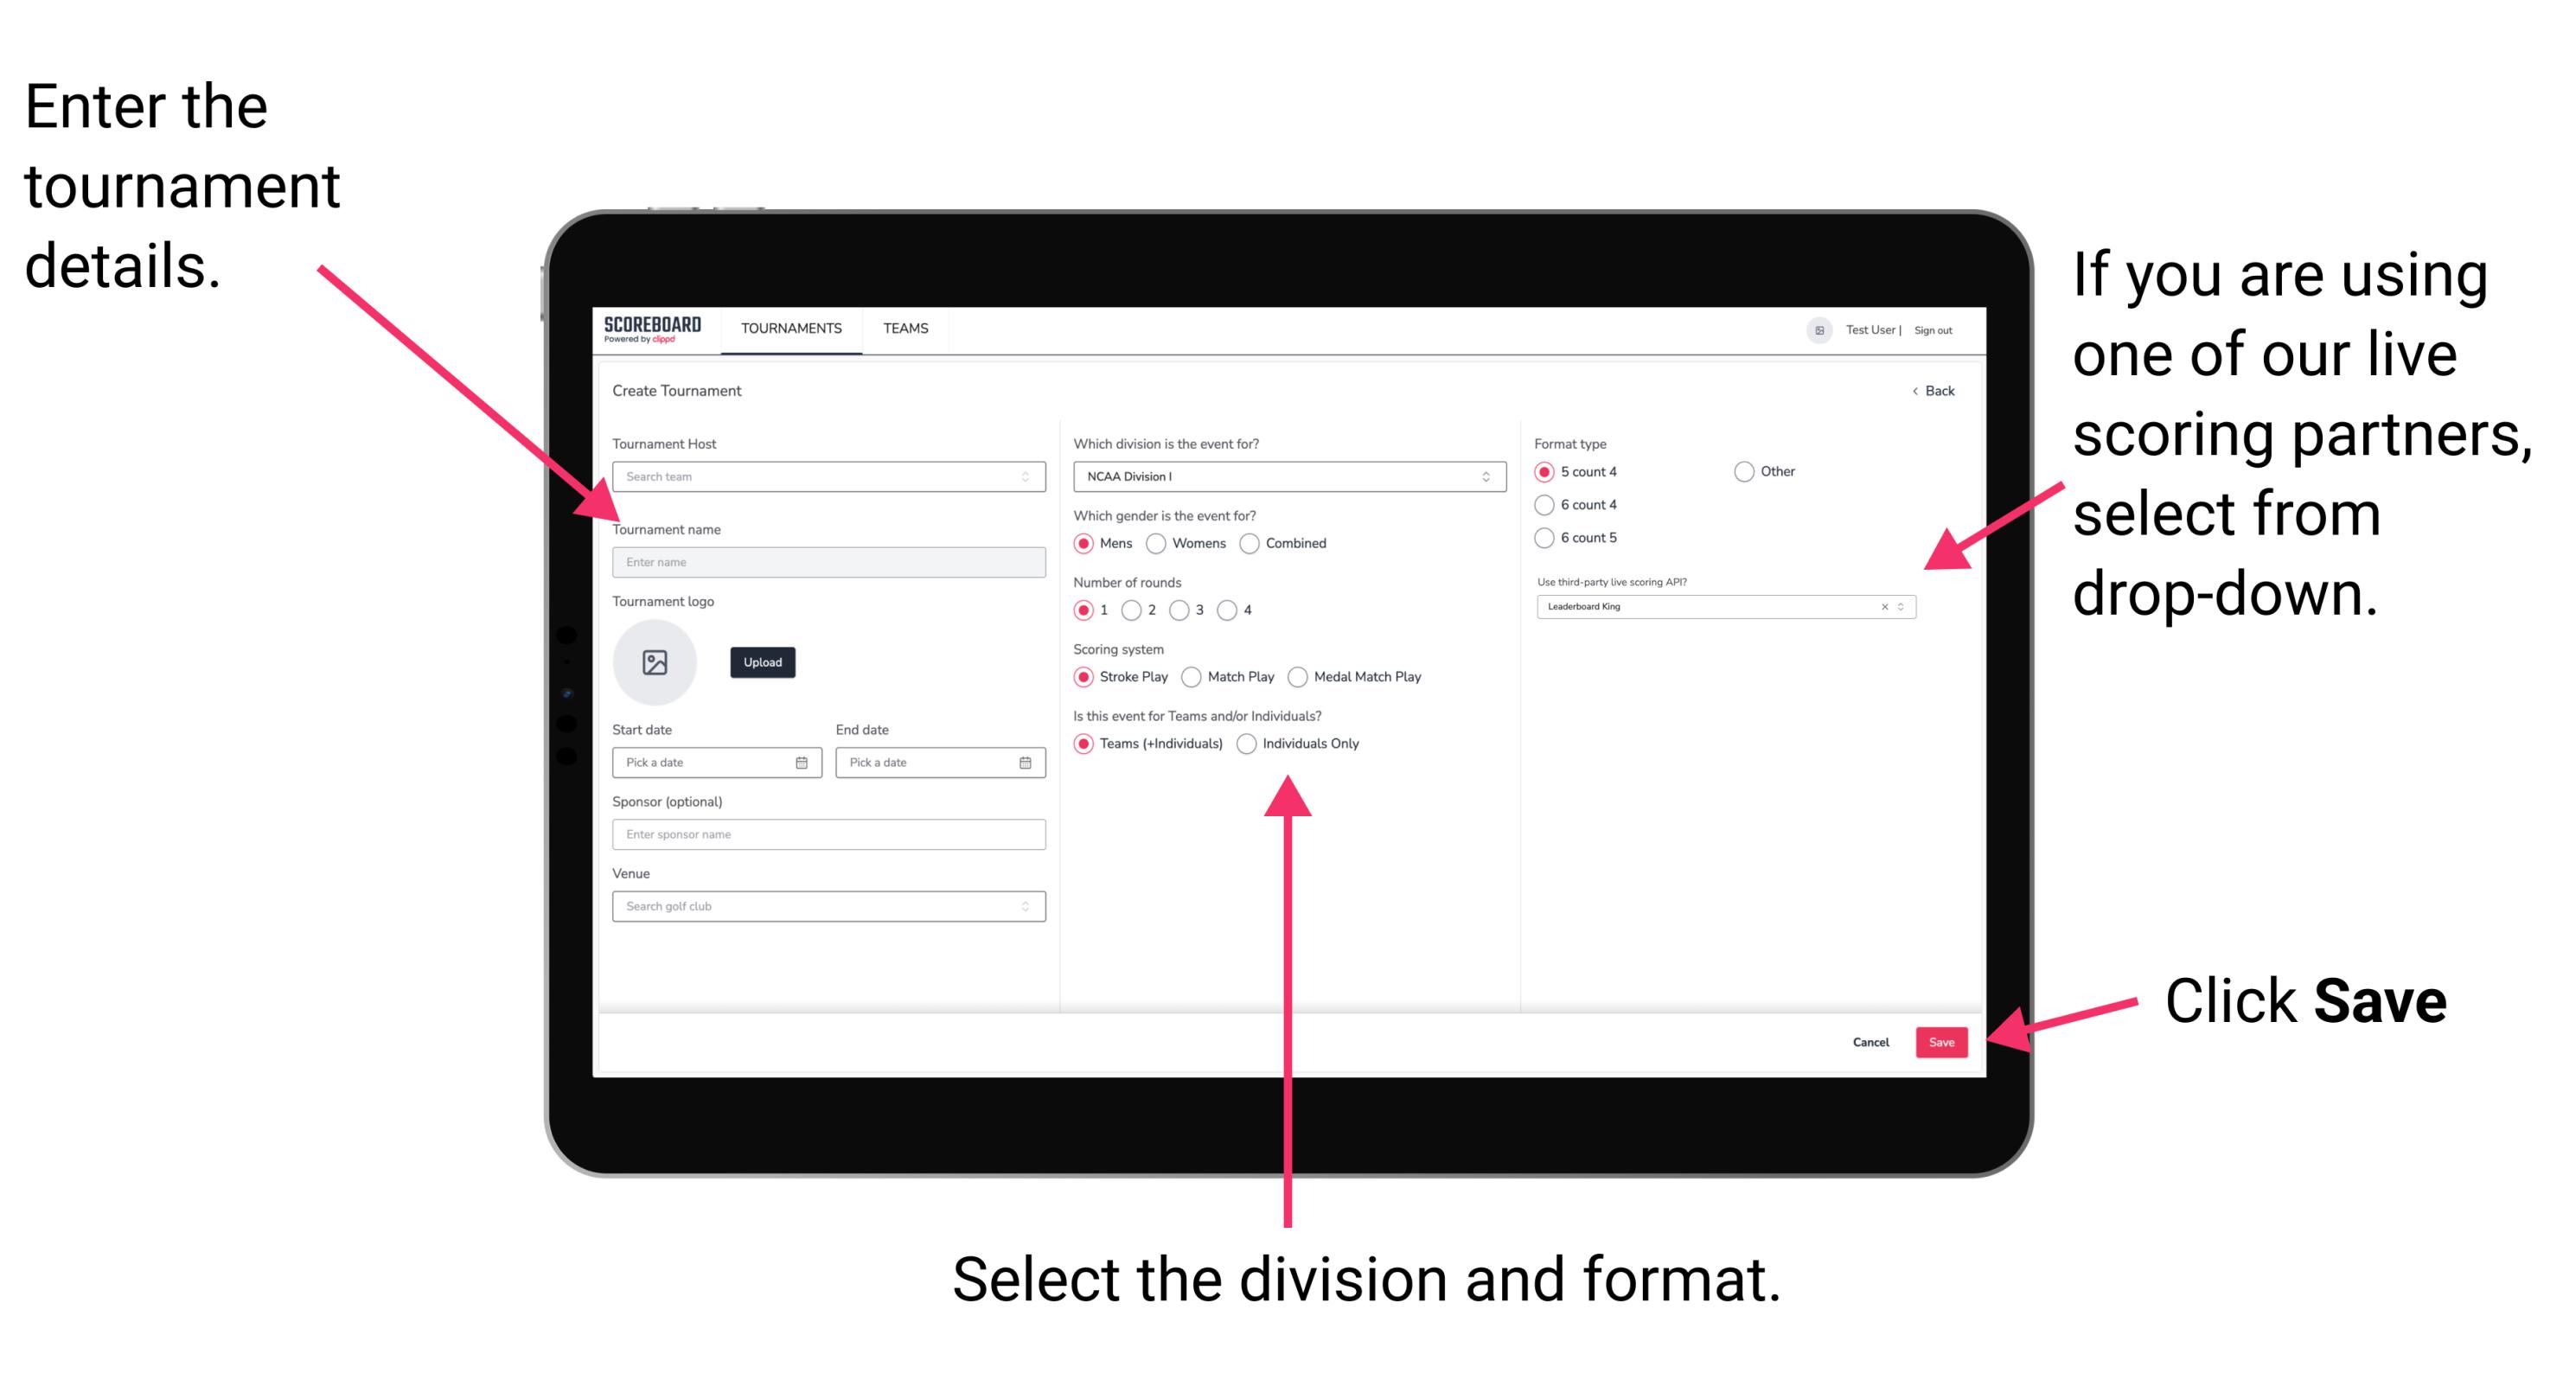Click the Cancel button

[1873, 1041]
